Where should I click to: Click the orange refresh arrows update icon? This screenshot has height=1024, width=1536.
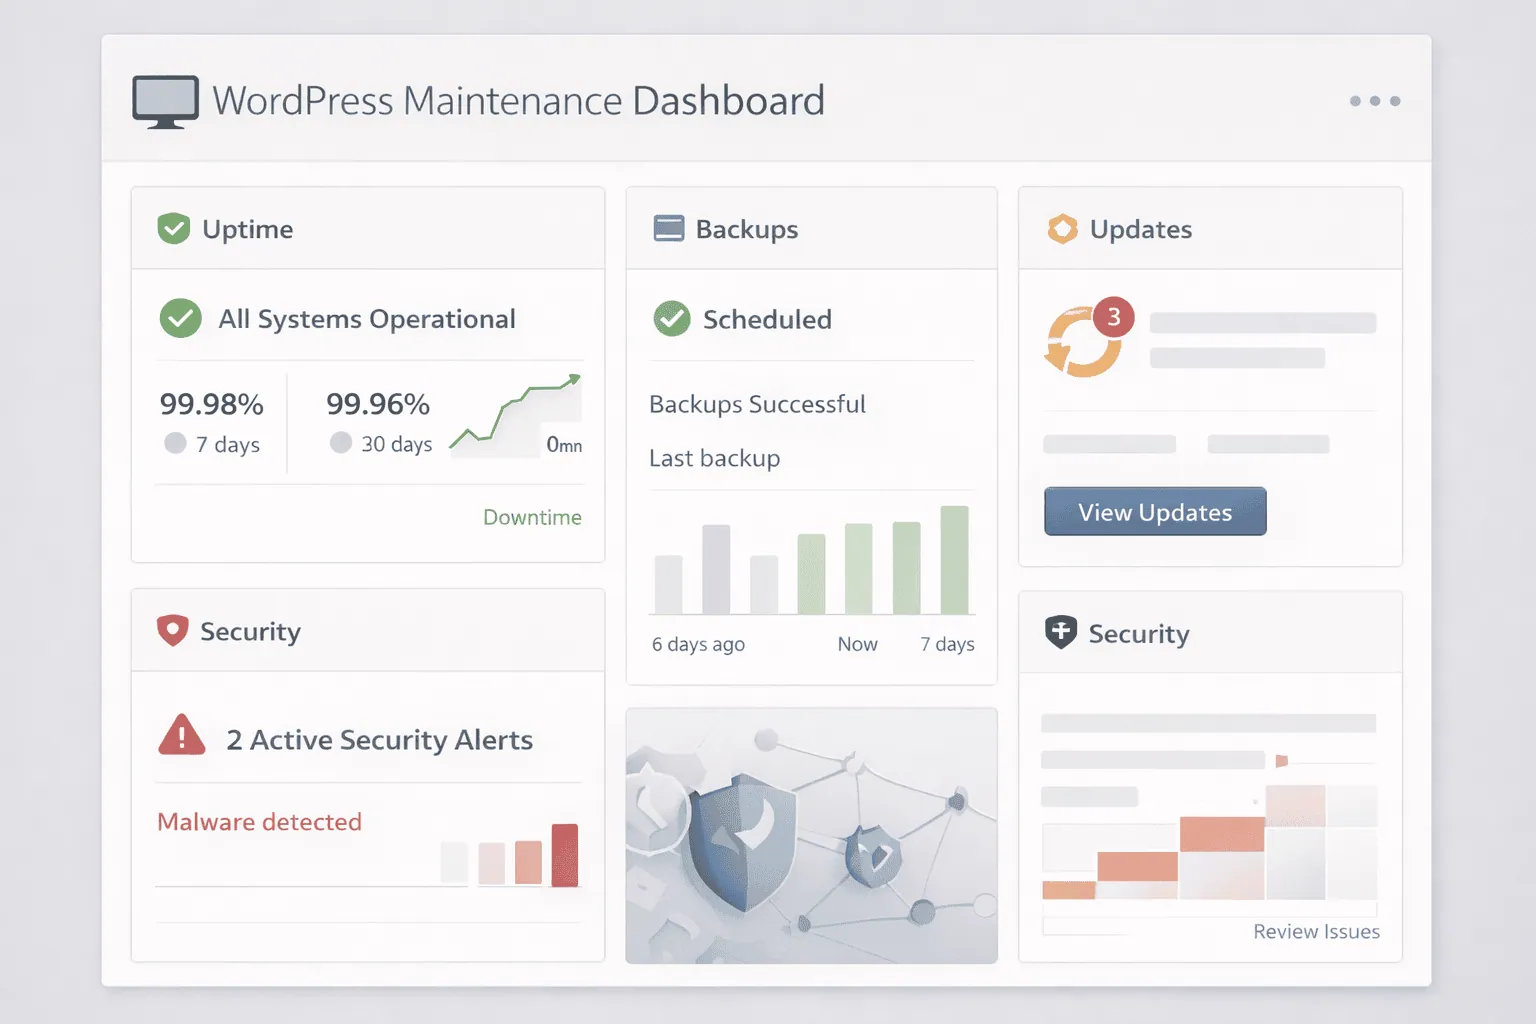pyautogui.click(x=1080, y=345)
